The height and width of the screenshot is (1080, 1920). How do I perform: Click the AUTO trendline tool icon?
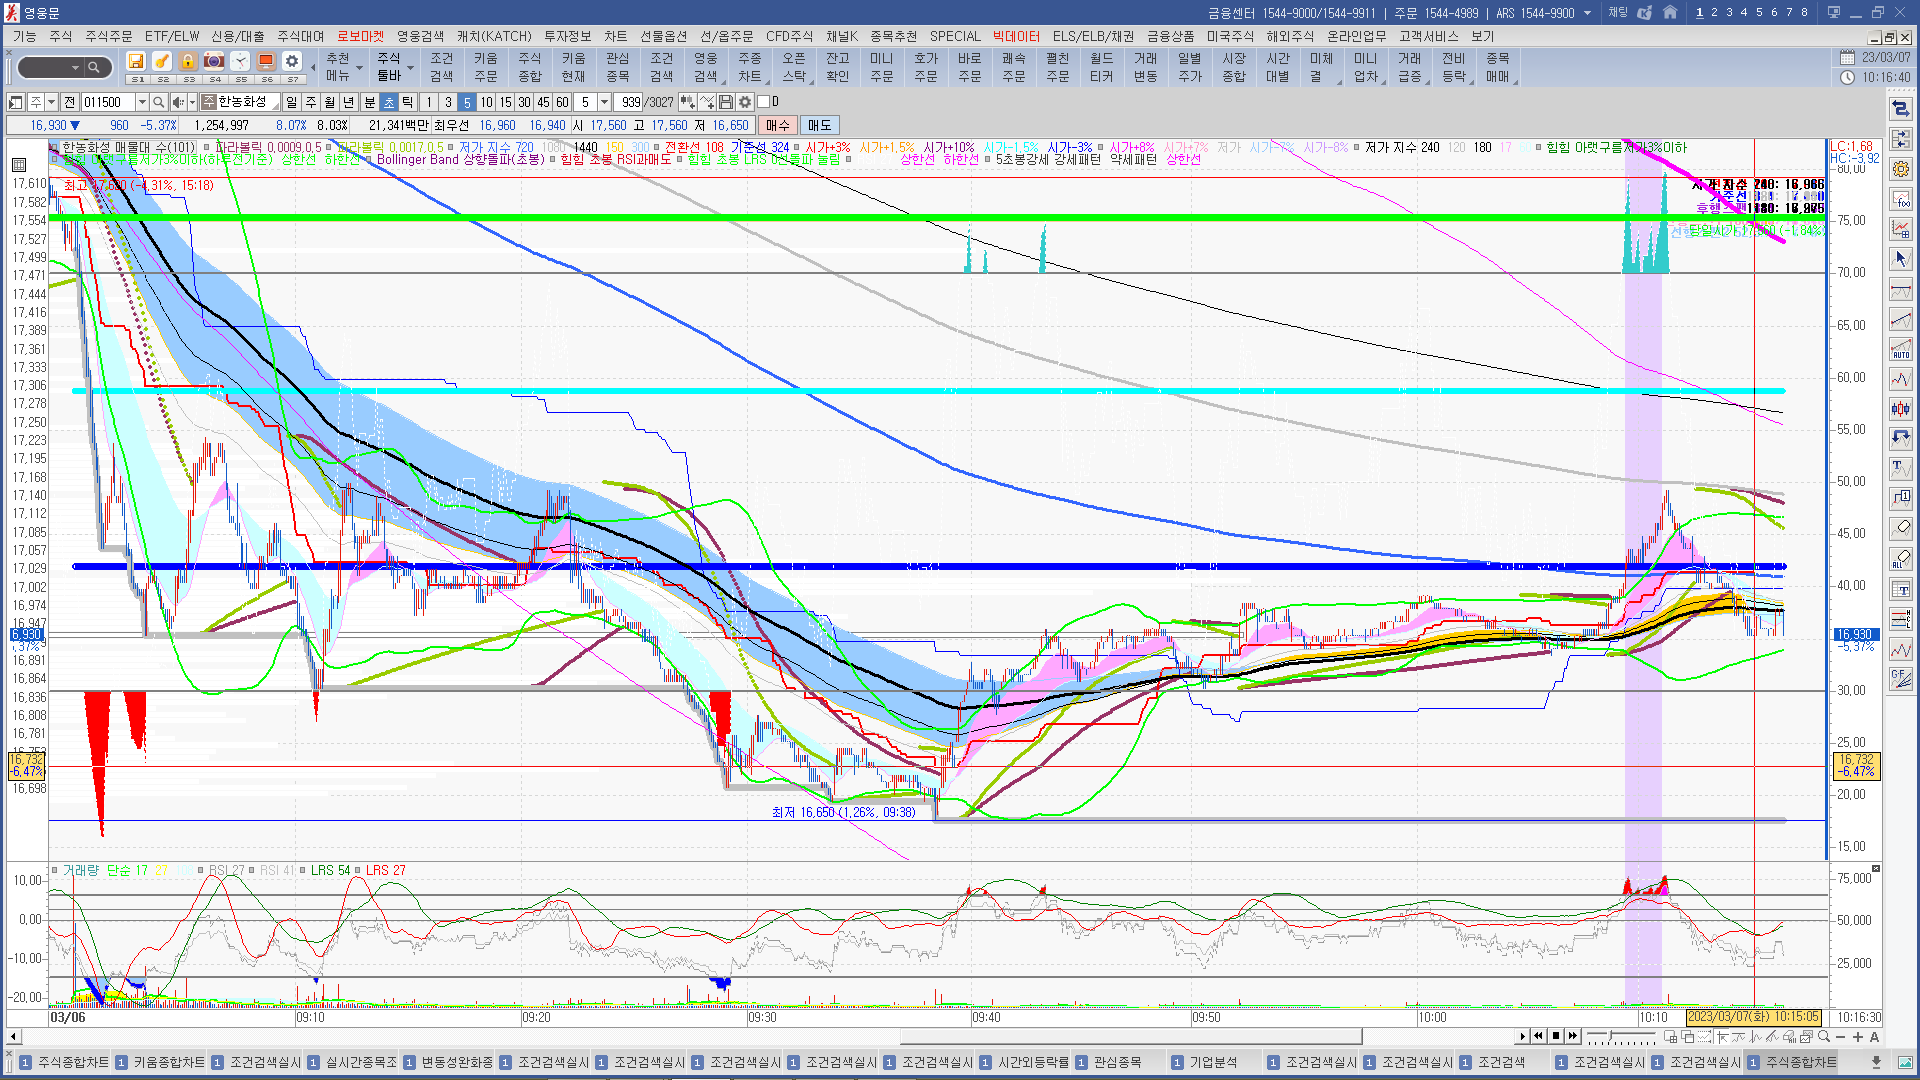(x=1900, y=349)
